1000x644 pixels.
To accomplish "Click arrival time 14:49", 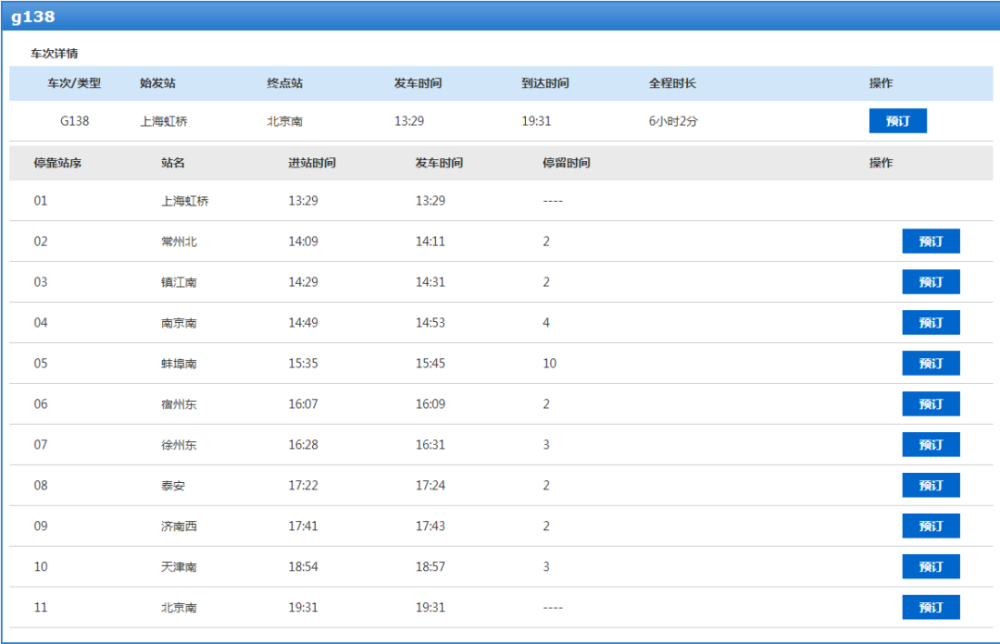I will (303, 323).
